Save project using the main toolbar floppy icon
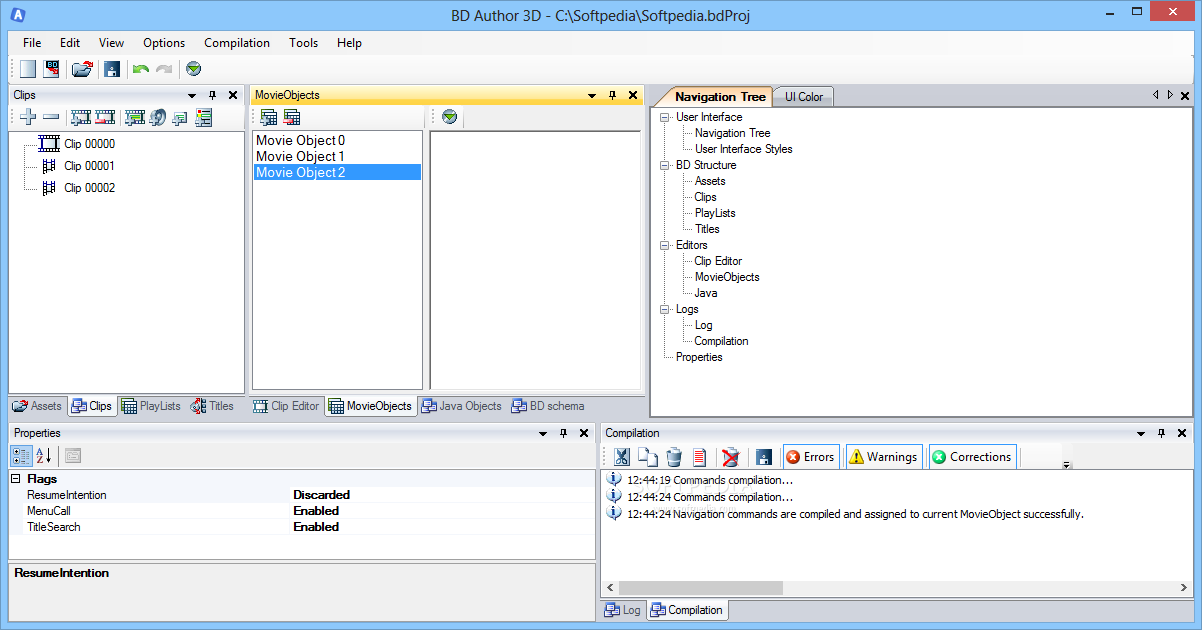Image resolution: width=1202 pixels, height=630 pixels. [x=111, y=69]
